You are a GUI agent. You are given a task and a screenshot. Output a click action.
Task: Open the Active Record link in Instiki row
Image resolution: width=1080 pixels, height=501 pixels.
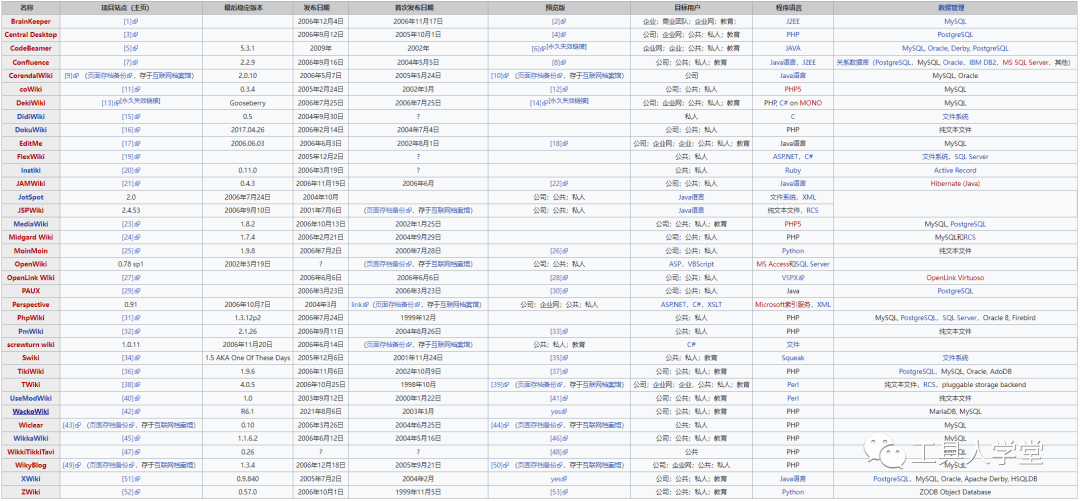pos(955,170)
